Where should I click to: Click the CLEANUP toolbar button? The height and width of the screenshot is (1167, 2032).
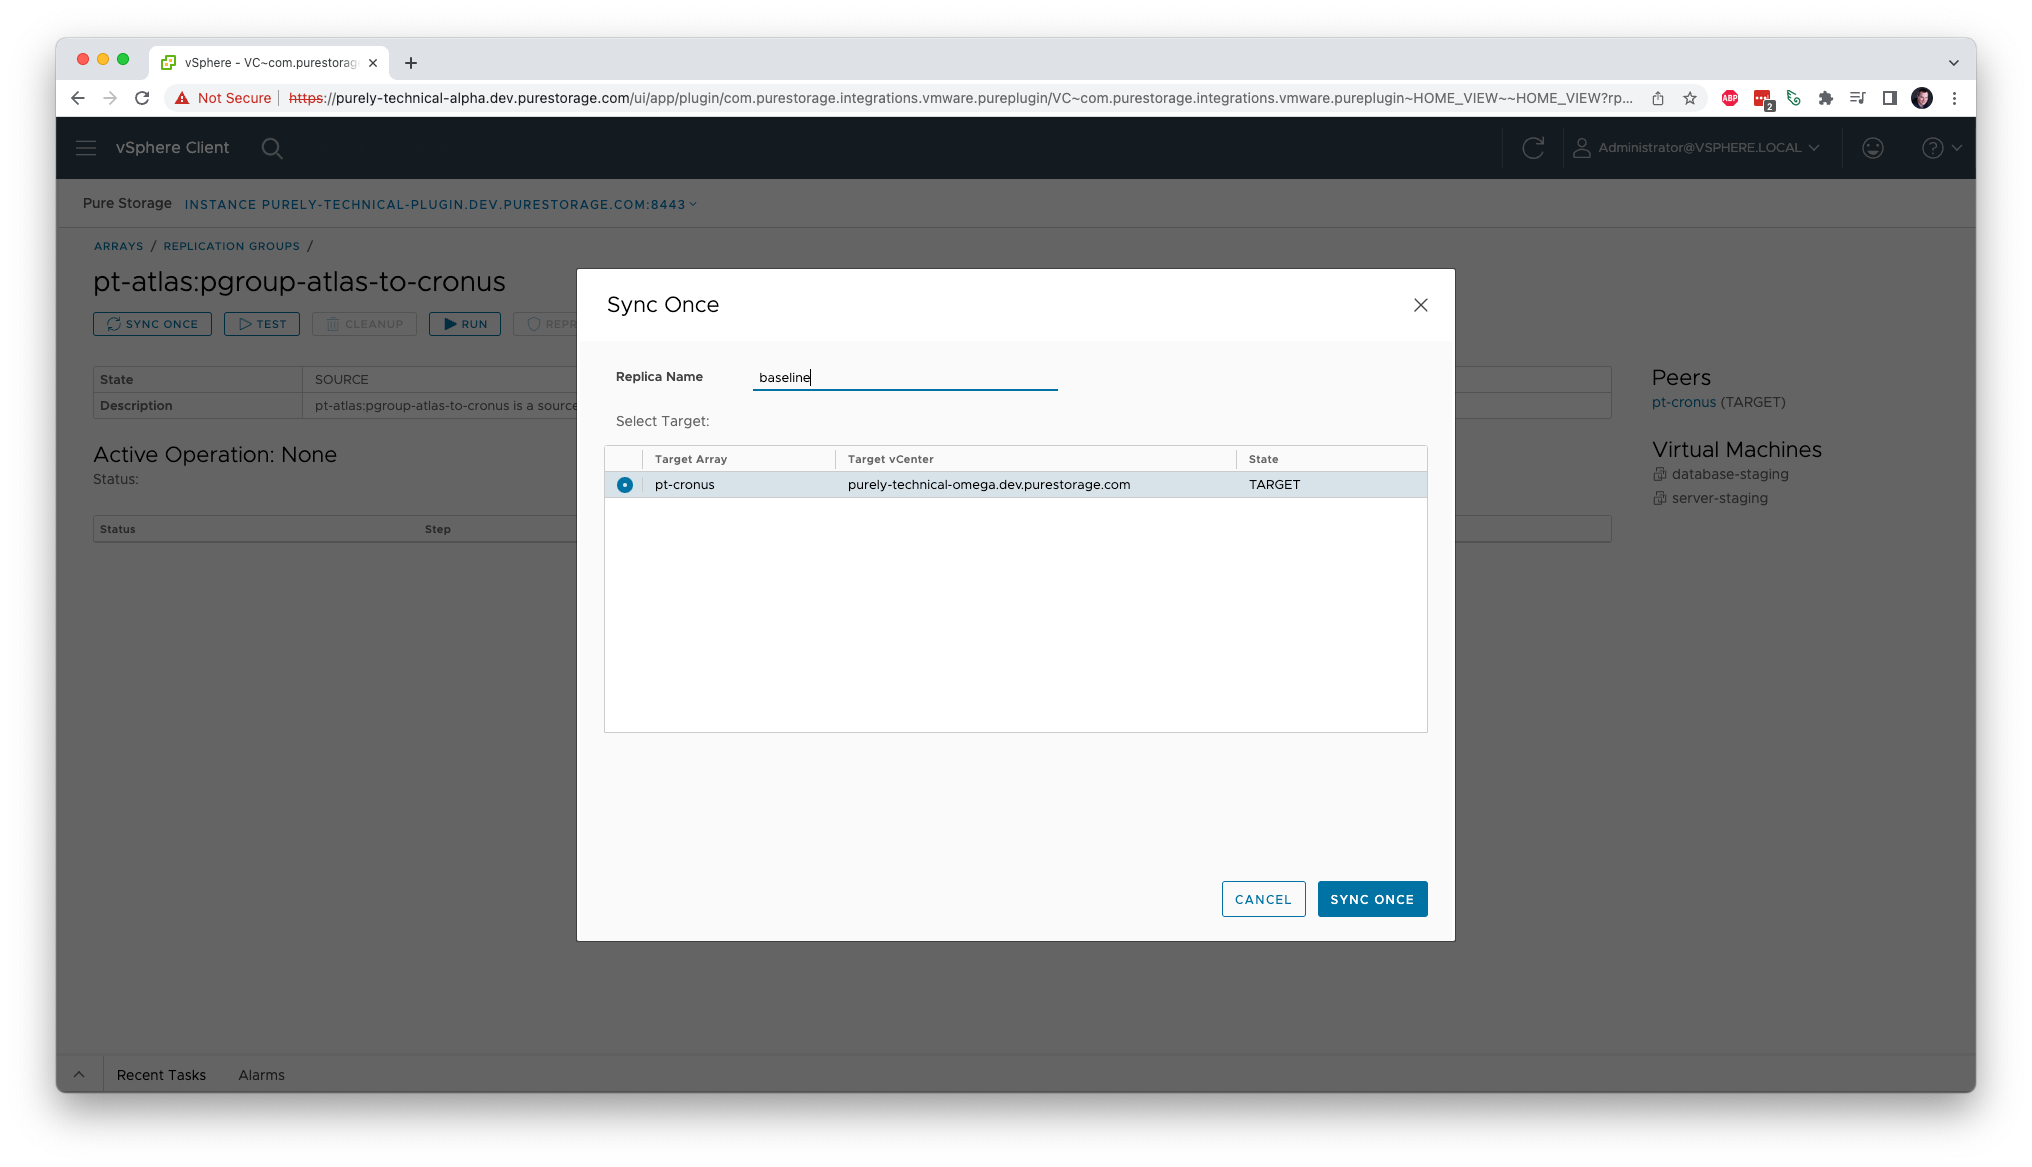point(364,324)
